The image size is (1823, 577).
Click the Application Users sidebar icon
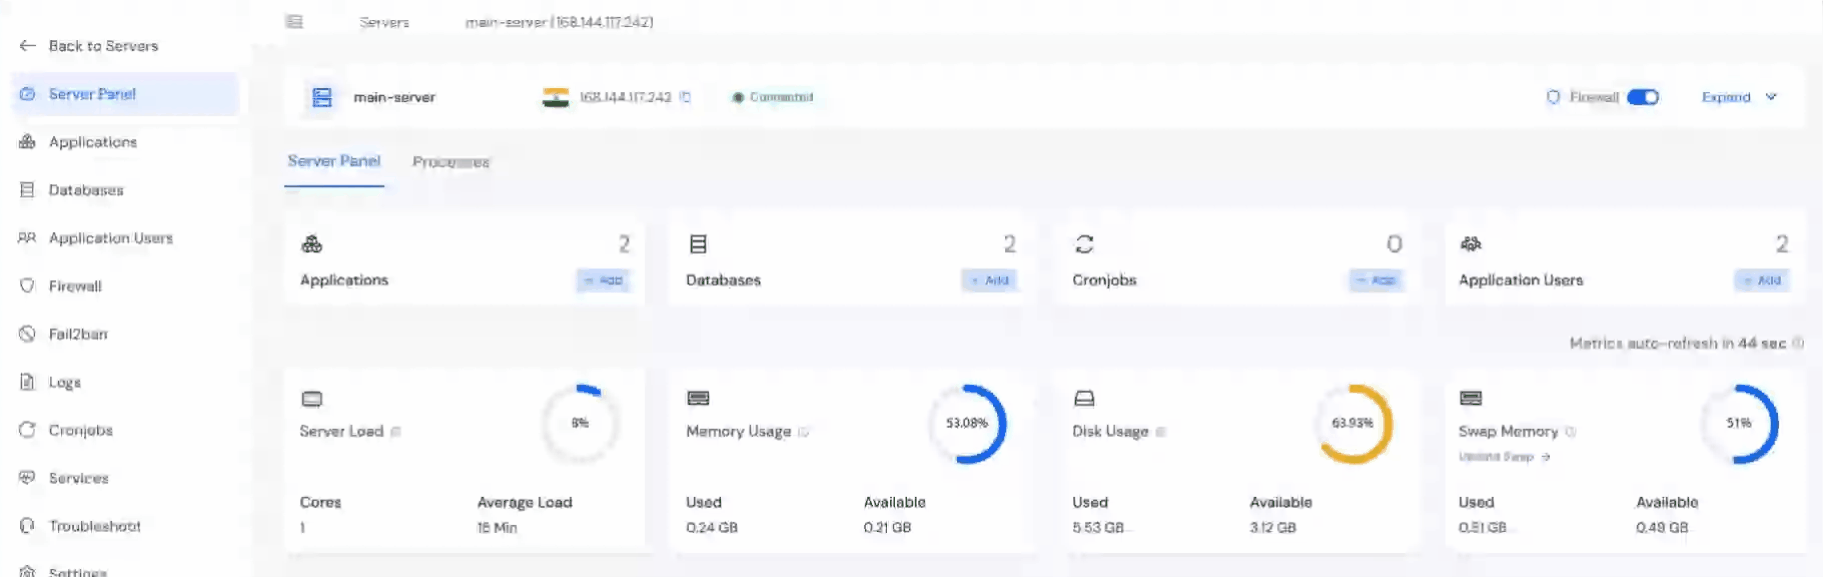pyautogui.click(x=28, y=238)
